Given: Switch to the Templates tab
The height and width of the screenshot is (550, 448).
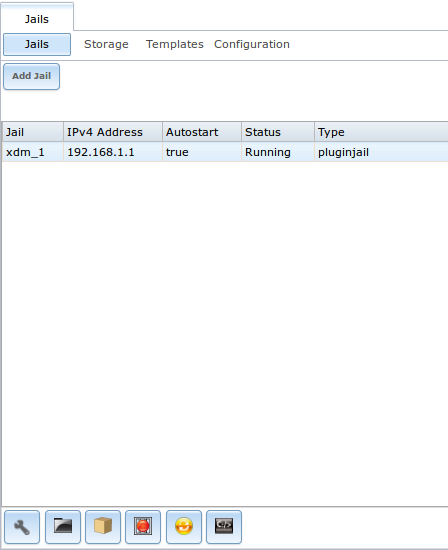Looking at the screenshot, I should (175, 44).
